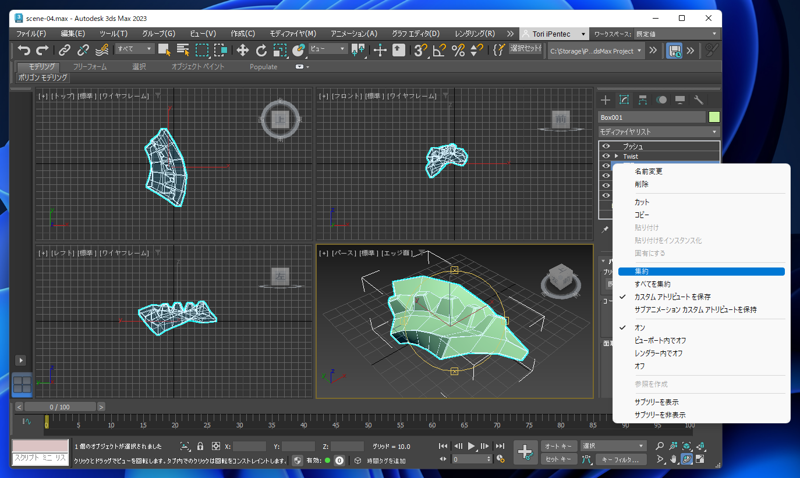The image size is (800, 478).
Task: Click the キー フィルタ button
Action: click(621, 459)
